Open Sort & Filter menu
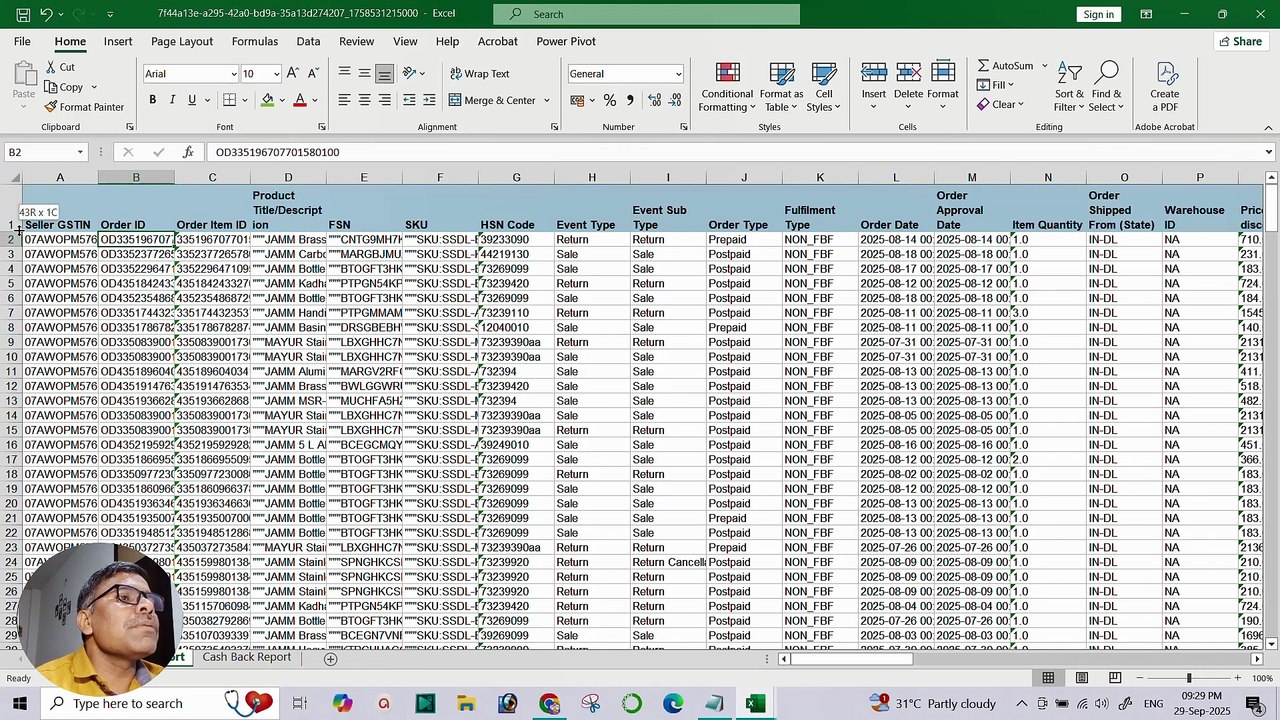This screenshot has height=720, width=1280. [x=1069, y=87]
